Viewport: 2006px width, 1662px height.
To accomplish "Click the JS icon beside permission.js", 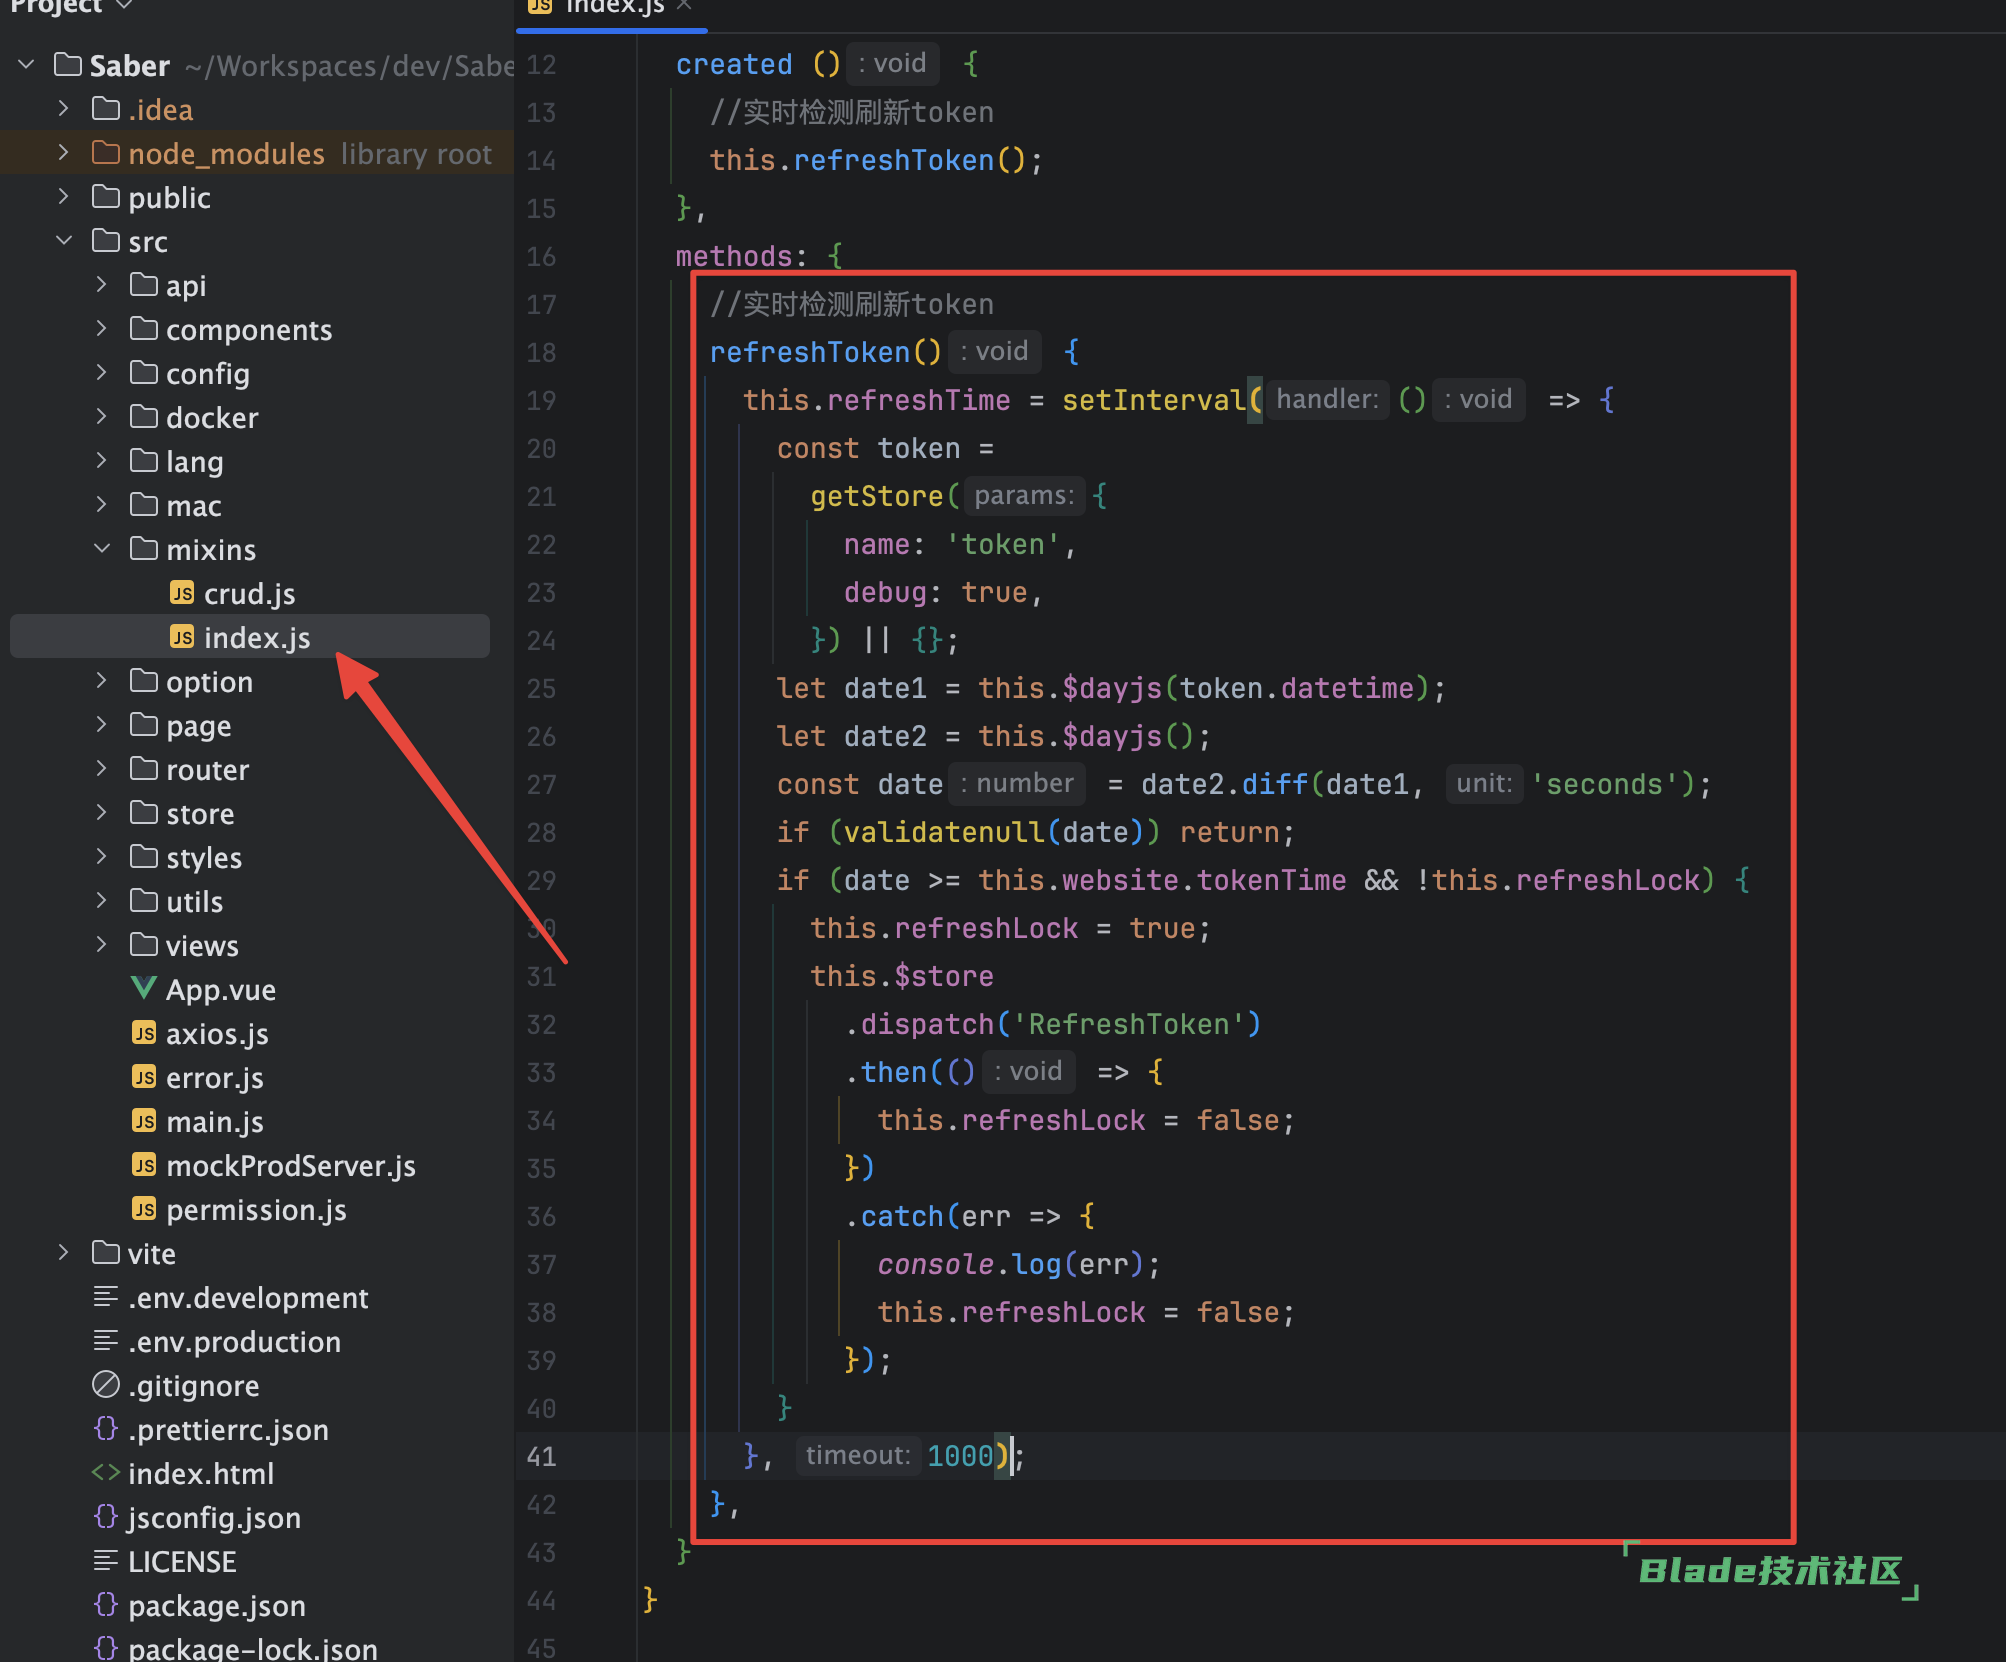I will (x=144, y=1209).
